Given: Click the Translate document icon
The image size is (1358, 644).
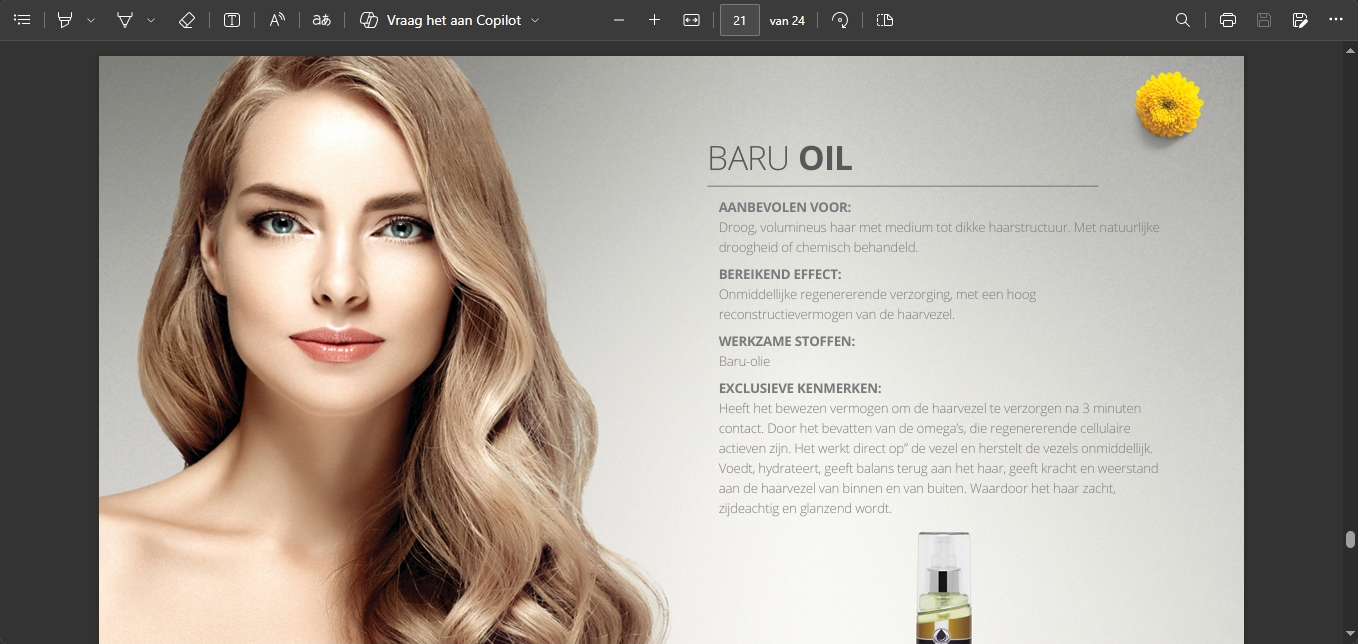Looking at the screenshot, I should point(321,20).
